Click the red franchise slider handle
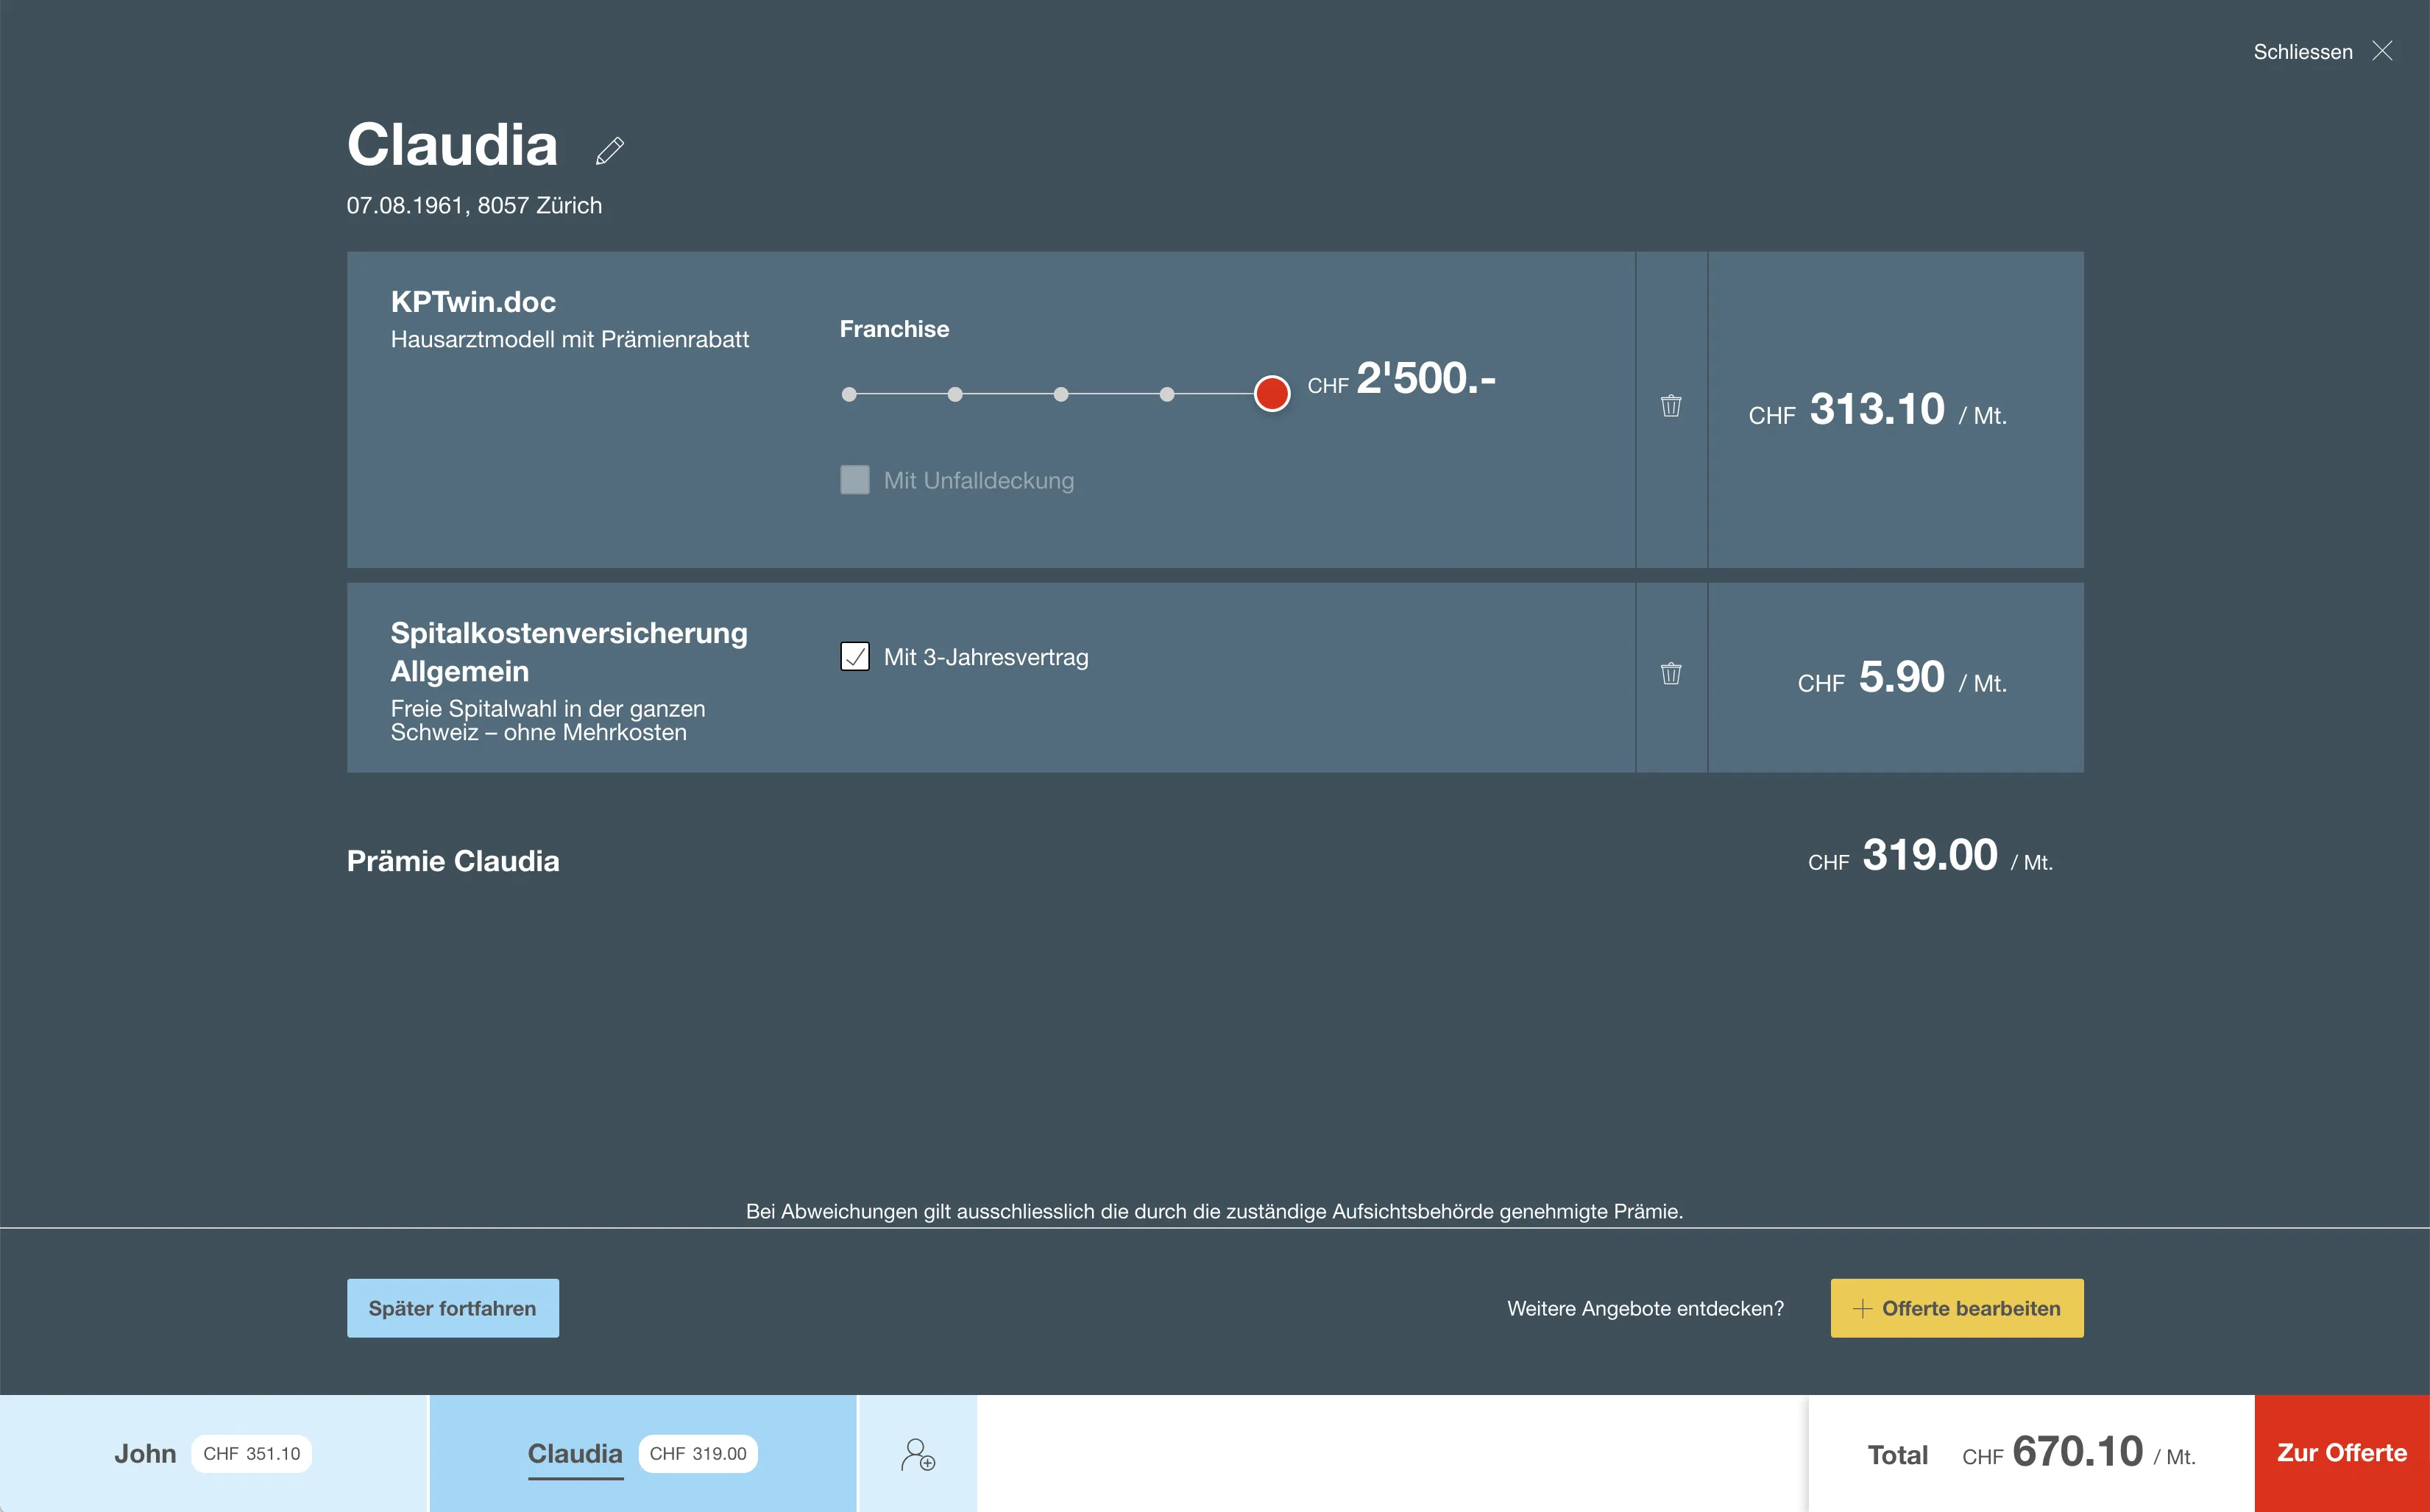 click(1272, 393)
